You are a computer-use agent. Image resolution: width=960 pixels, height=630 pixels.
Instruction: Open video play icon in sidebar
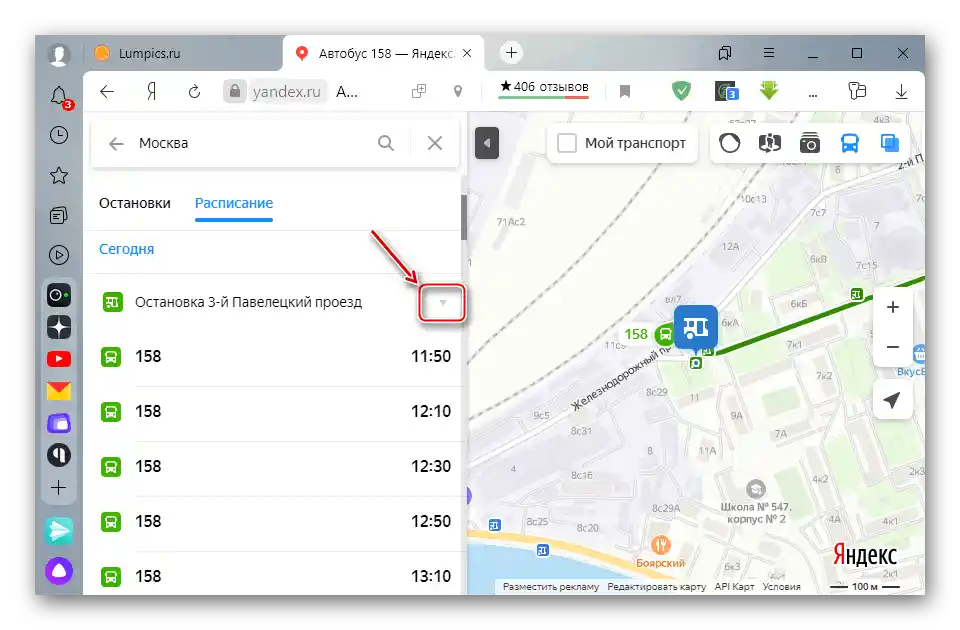pyautogui.click(x=59, y=255)
